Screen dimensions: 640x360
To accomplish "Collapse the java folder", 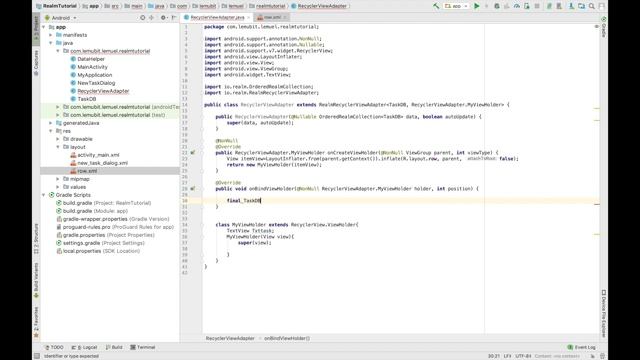I will pos(51,43).
